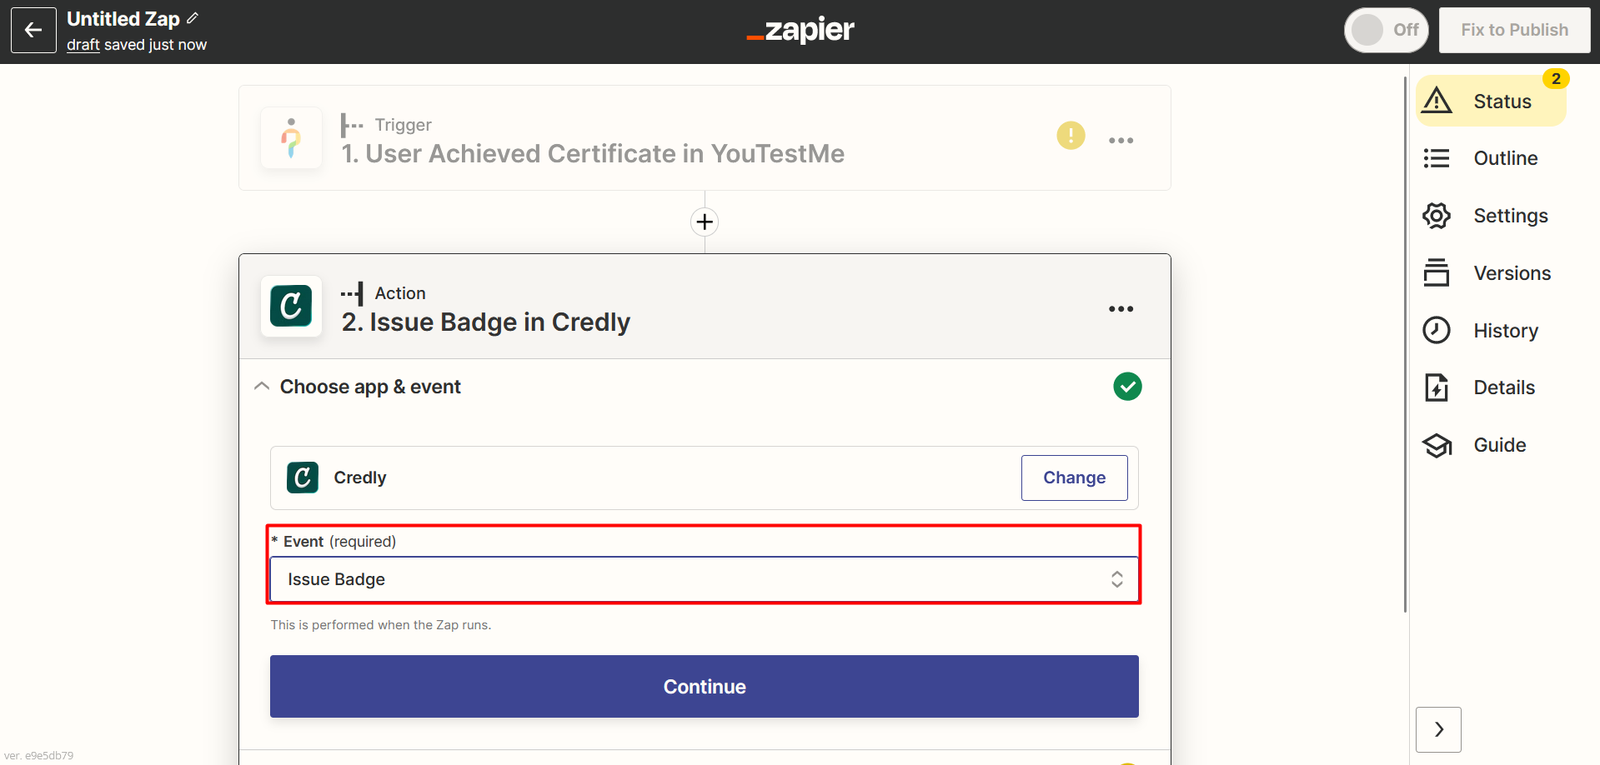Click the plus icon to add step
The image size is (1600, 765).
pos(705,222)
